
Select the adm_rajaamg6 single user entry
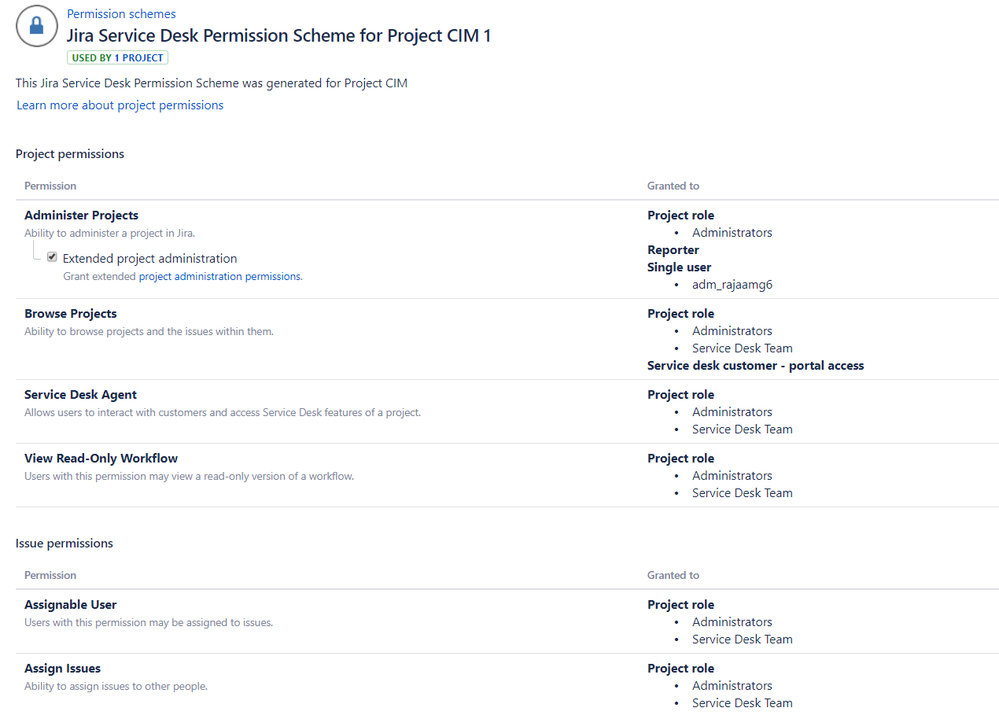click(732, 284)
